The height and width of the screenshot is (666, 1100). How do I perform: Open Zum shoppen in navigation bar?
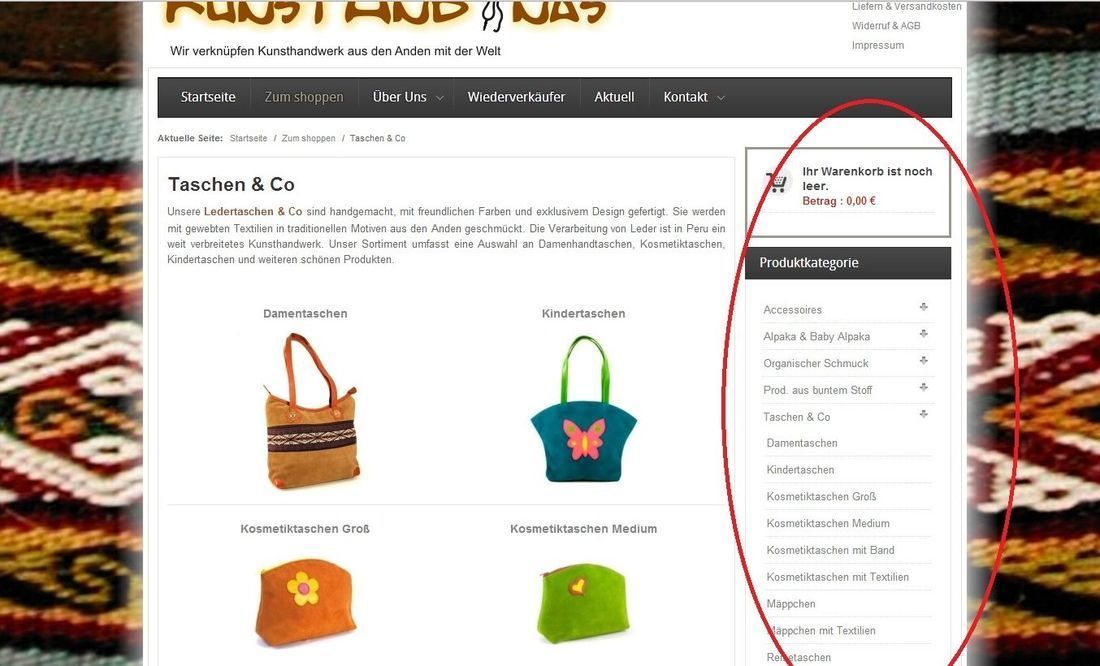click(304, 97)
